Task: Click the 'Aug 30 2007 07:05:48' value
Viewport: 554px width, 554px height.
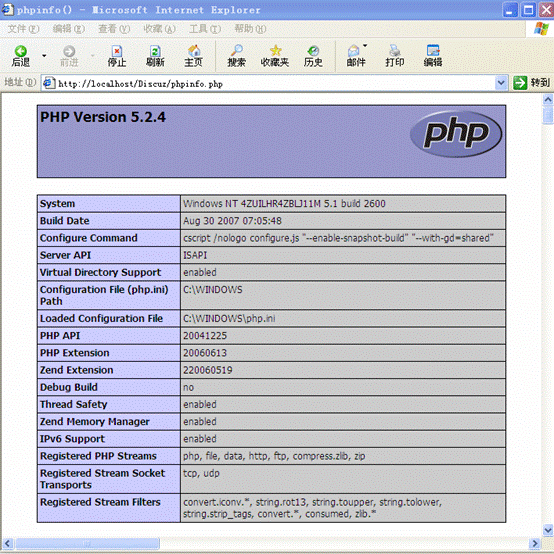Action: [232, 221]
